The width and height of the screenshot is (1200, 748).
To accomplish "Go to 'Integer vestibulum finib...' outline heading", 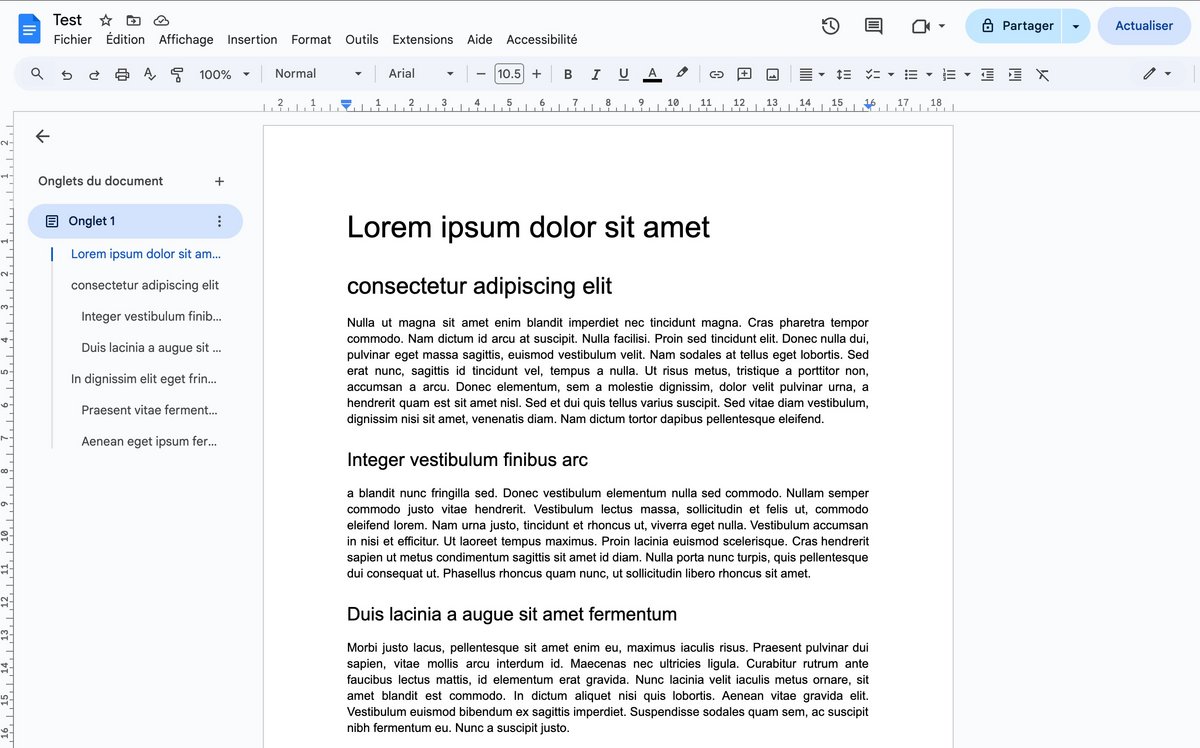I will click(x=151, y=317).
